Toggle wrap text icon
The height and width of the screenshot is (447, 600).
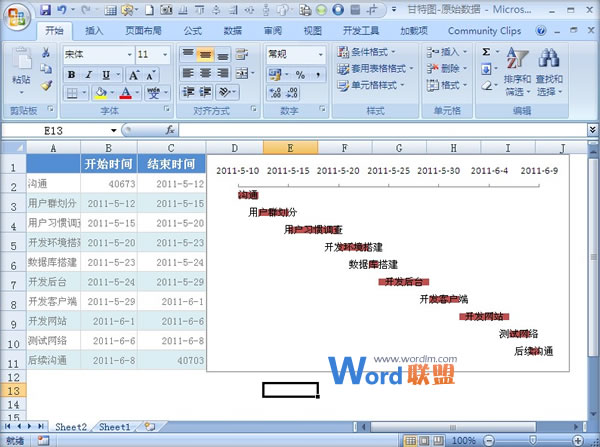[x=242, y=55]
